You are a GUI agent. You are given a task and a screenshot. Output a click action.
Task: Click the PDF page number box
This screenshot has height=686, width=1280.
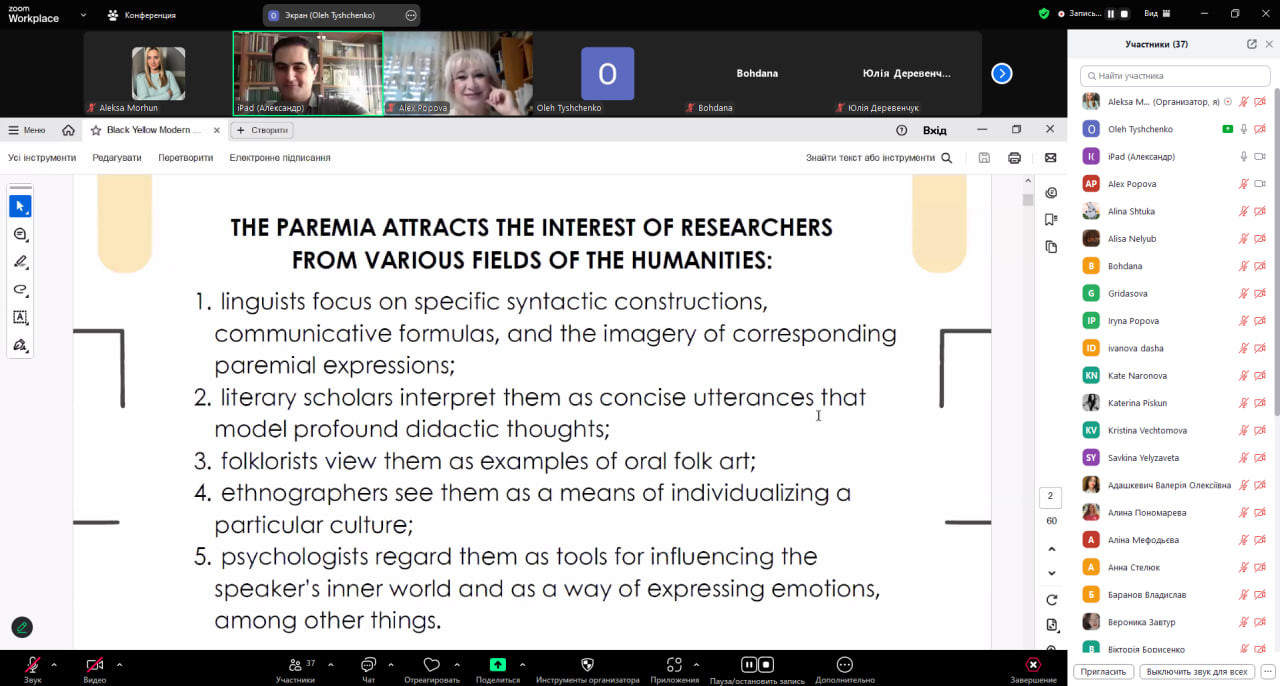tap(1051, 497)
